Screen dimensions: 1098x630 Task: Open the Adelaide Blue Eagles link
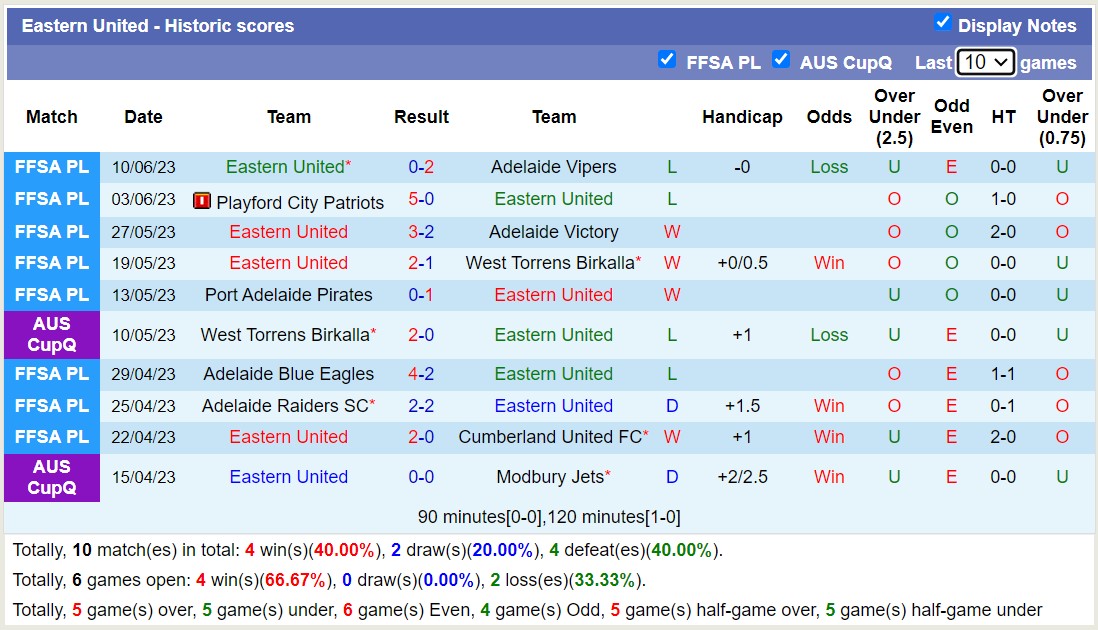click(x=288, y=374)
